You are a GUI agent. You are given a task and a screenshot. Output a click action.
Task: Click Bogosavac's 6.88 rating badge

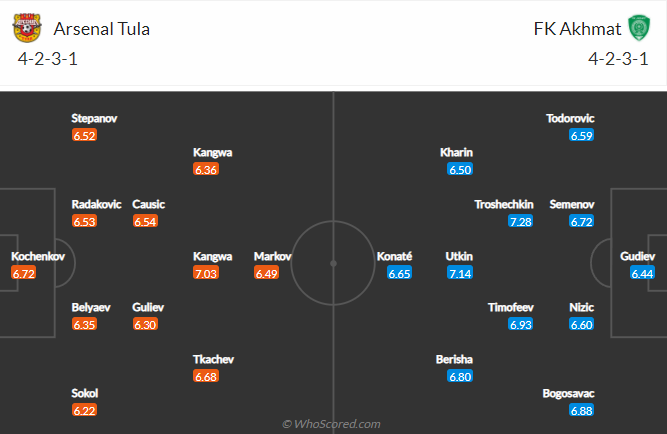coord(582,411)
